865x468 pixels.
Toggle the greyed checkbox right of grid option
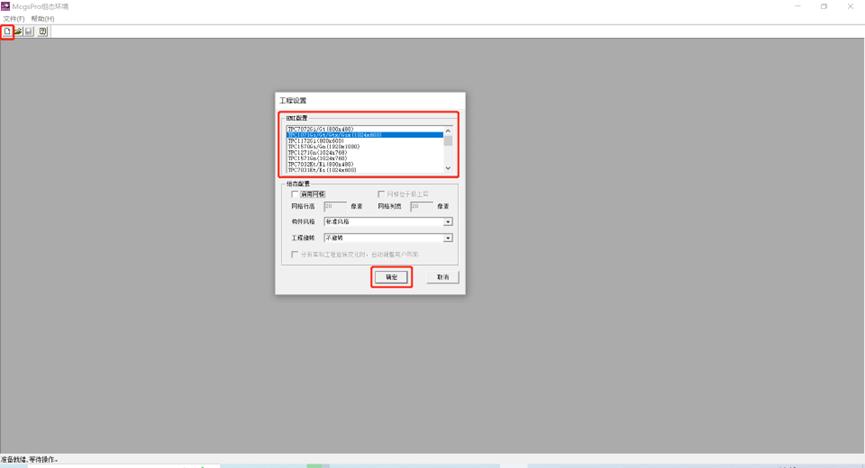point(381,194)
